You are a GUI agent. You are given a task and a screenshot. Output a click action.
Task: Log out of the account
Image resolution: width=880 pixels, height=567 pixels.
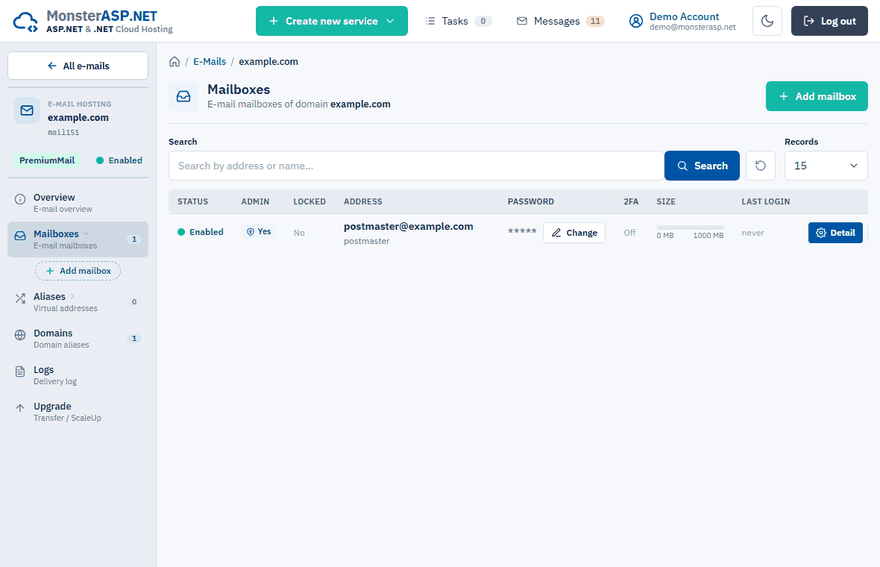click(829, 21)
